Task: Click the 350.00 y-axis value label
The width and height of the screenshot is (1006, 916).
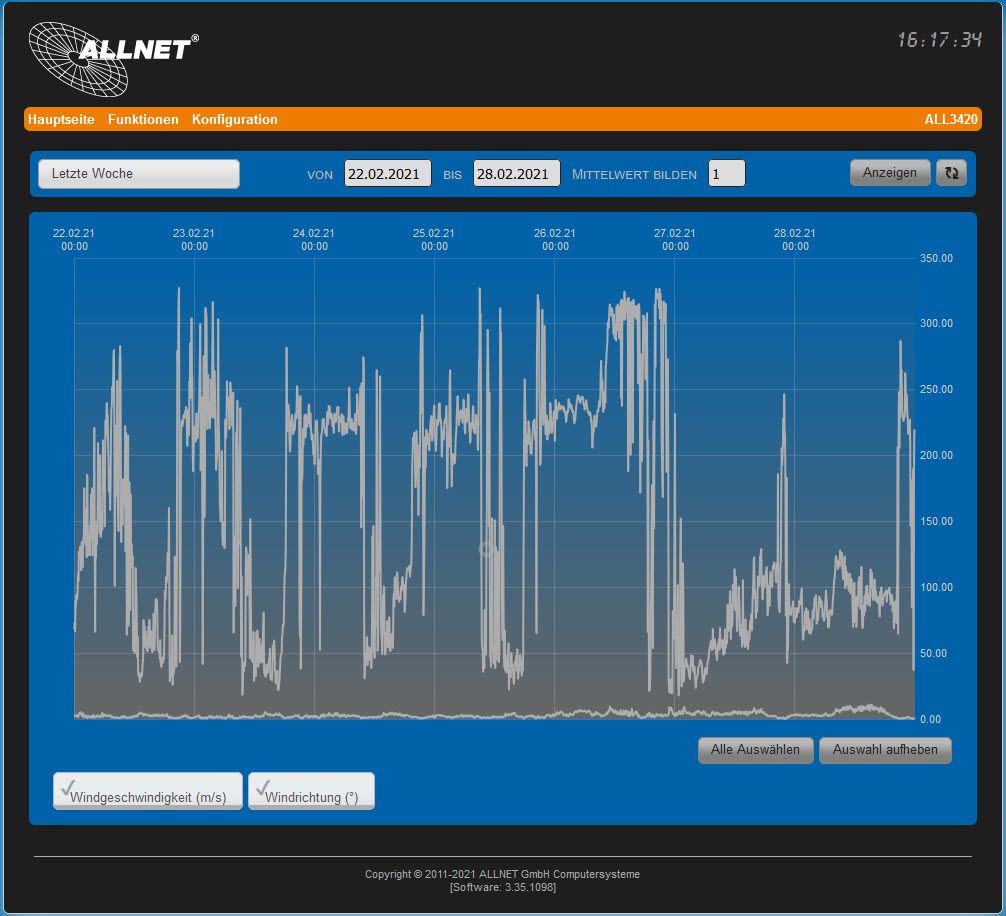Action: click(x=936, y=258)
